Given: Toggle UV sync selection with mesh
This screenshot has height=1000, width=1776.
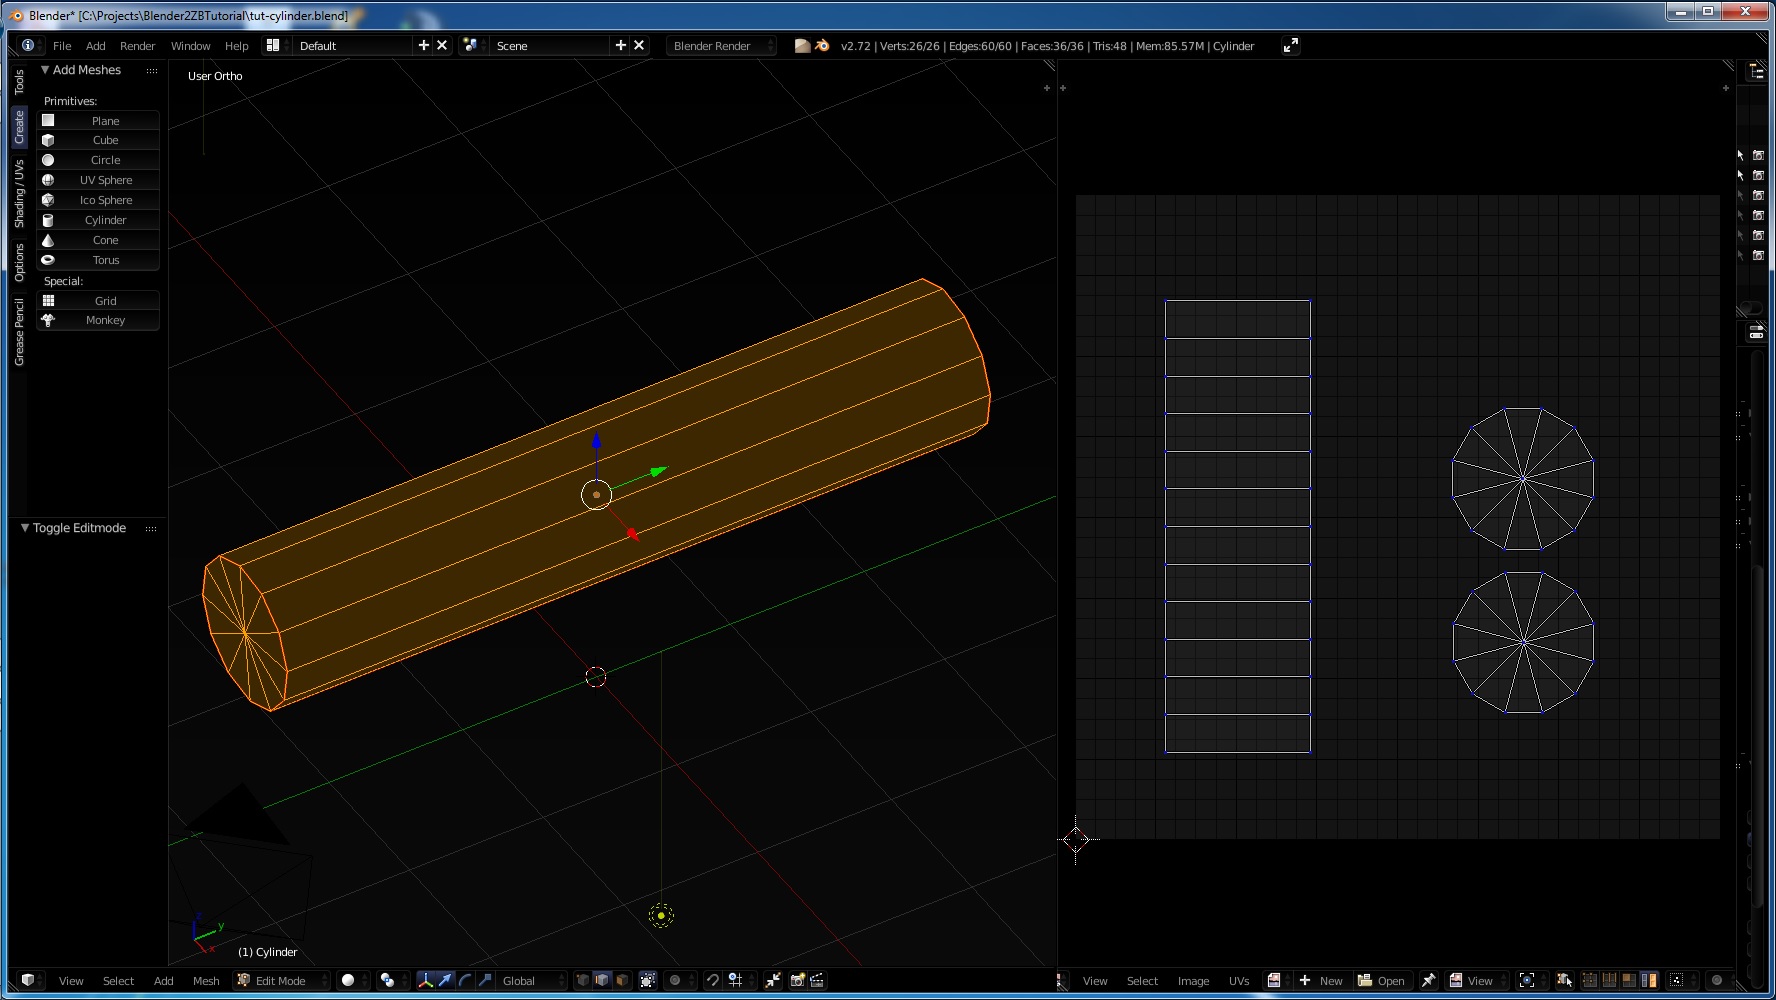Looking at the screenshot, I should [1564, 980].
